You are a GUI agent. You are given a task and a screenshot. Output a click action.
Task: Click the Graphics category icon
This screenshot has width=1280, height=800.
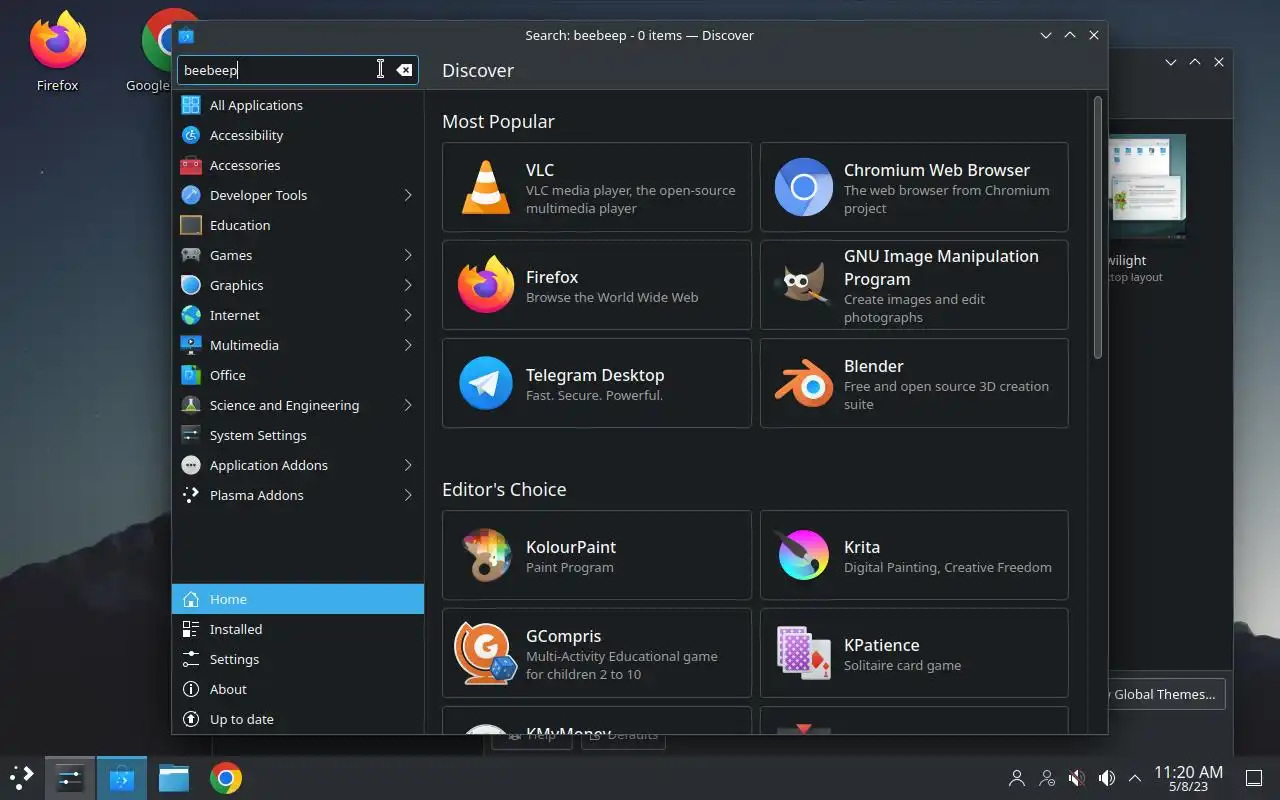coord(191,285)
